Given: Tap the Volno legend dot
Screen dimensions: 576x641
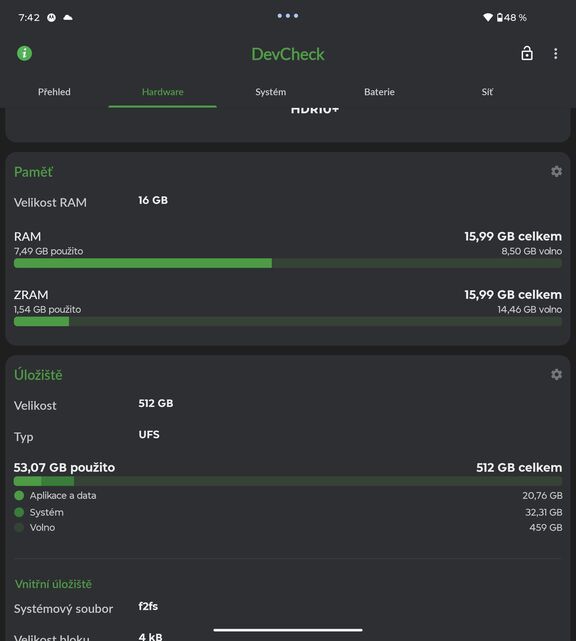Looking at the screenshot, I should (x=19, y=527).
